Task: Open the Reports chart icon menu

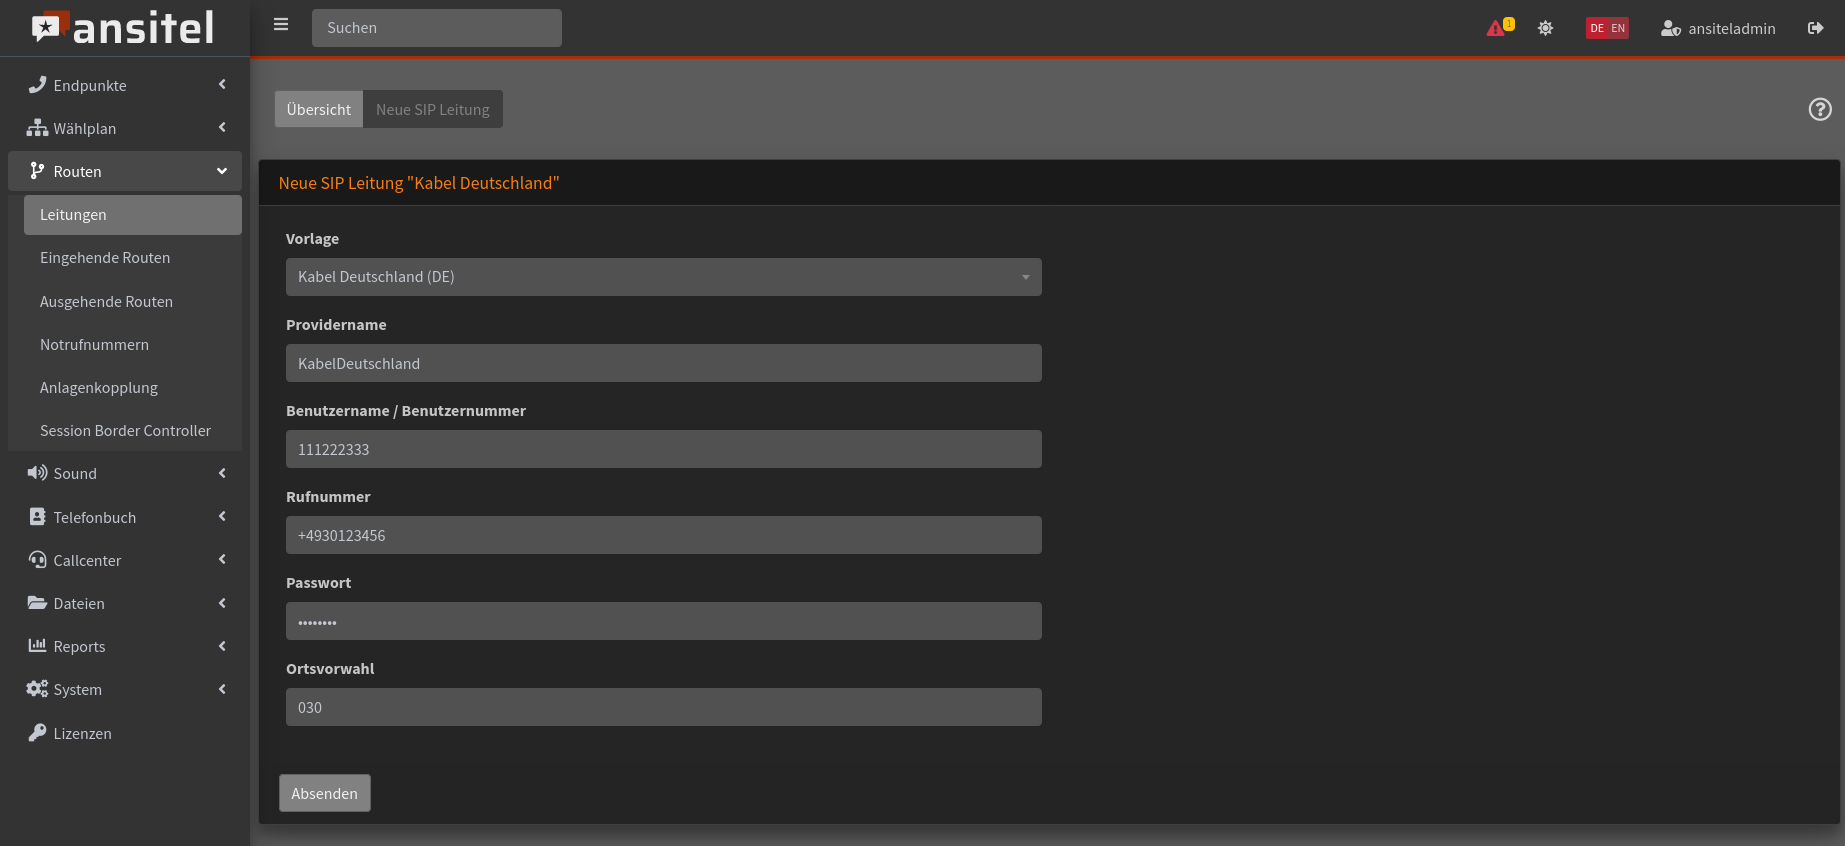Action: 37,646
